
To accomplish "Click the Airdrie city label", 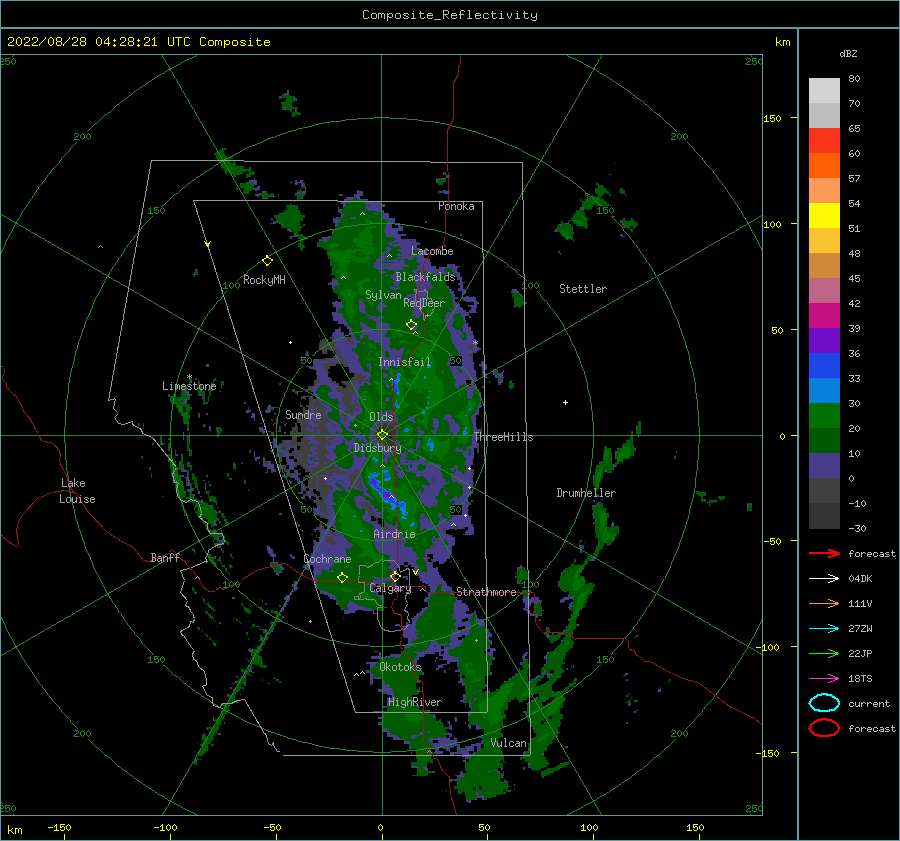I will coord(394,534).
